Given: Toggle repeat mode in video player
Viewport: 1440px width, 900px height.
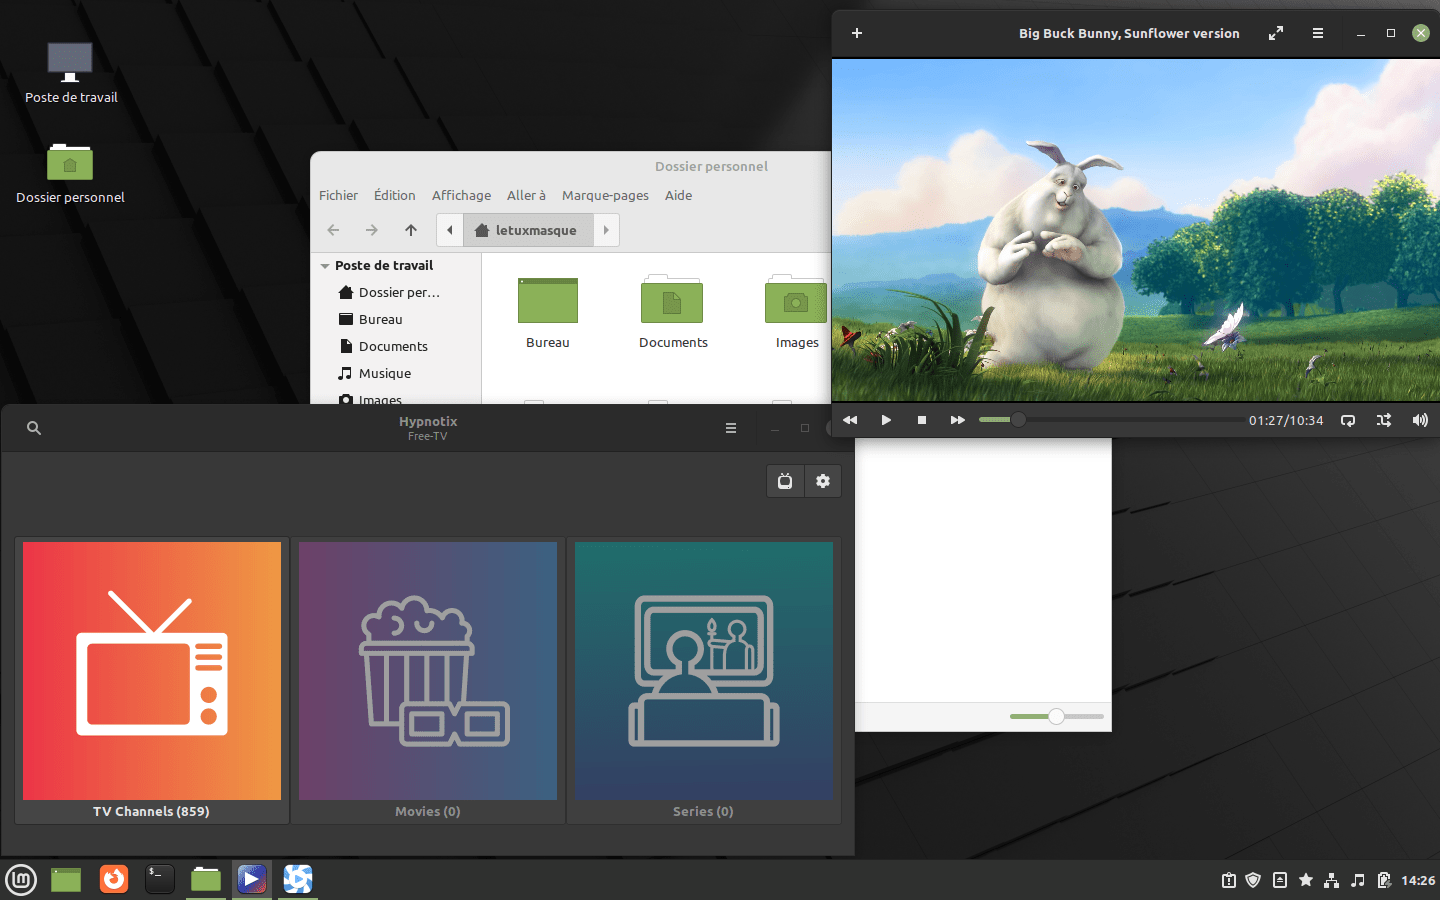Looking at the screenshot, I should (x=1348, y=420).
